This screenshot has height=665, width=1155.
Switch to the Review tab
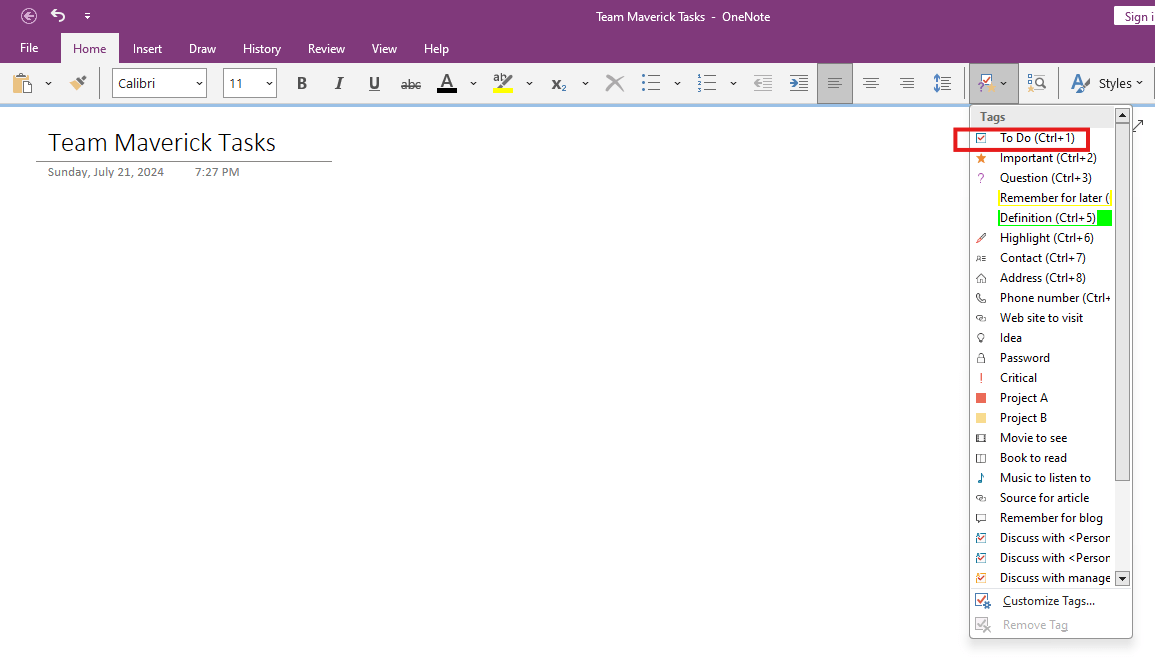(326, 49)
